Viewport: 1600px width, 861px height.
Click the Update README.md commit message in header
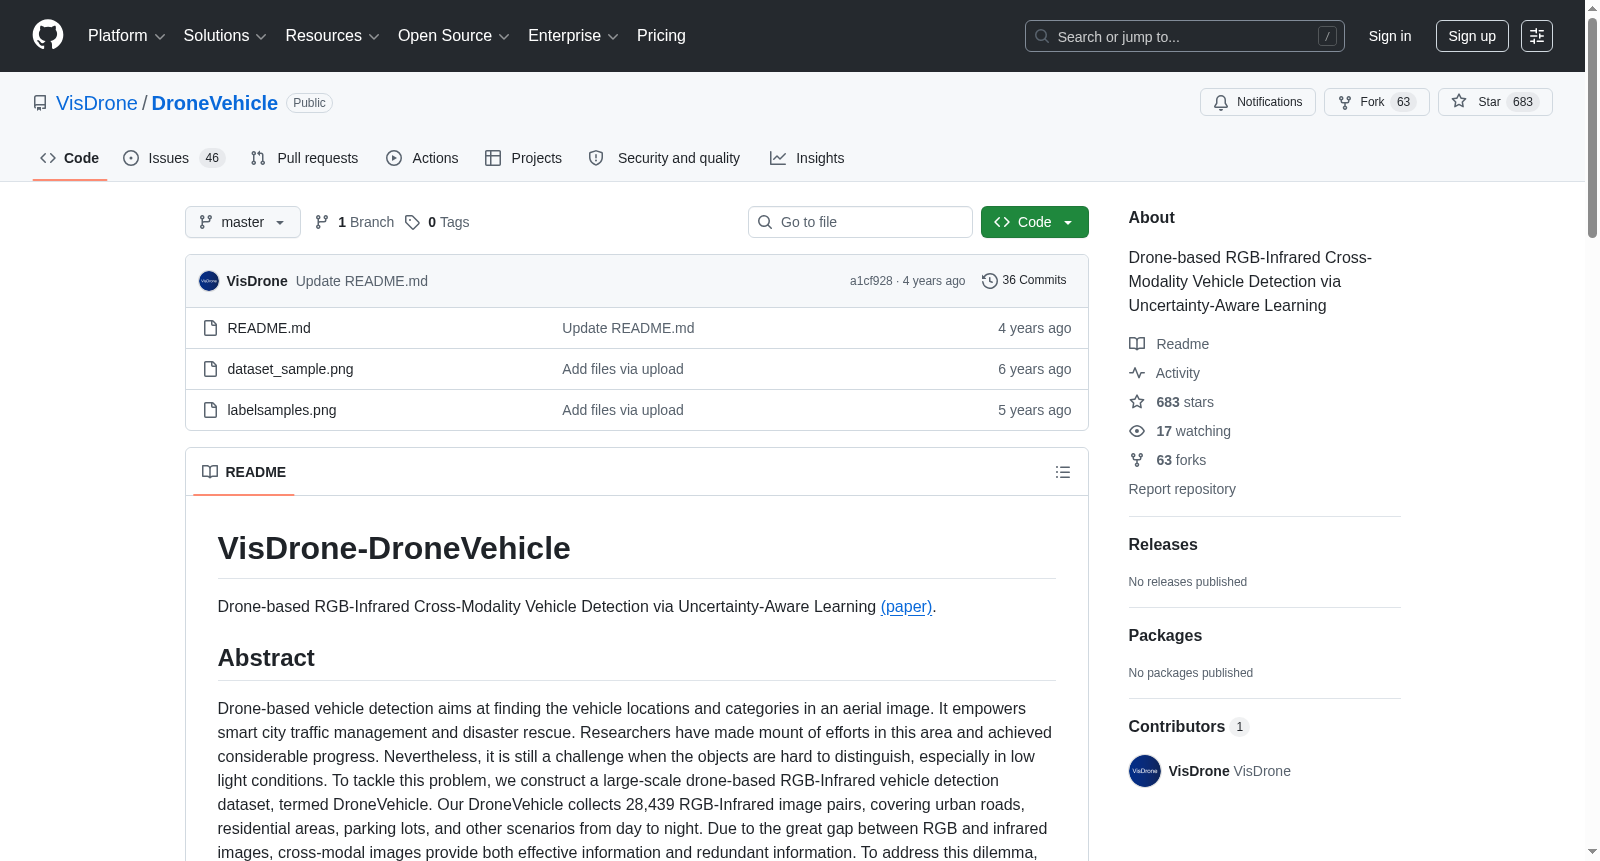(x=362, y=281)
